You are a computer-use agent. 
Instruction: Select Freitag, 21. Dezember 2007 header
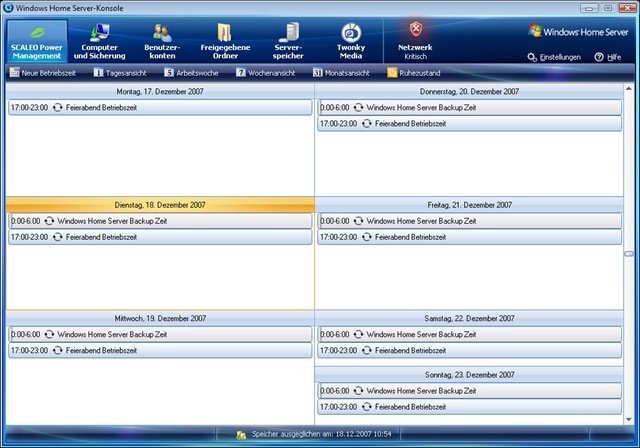click(469, 205)
